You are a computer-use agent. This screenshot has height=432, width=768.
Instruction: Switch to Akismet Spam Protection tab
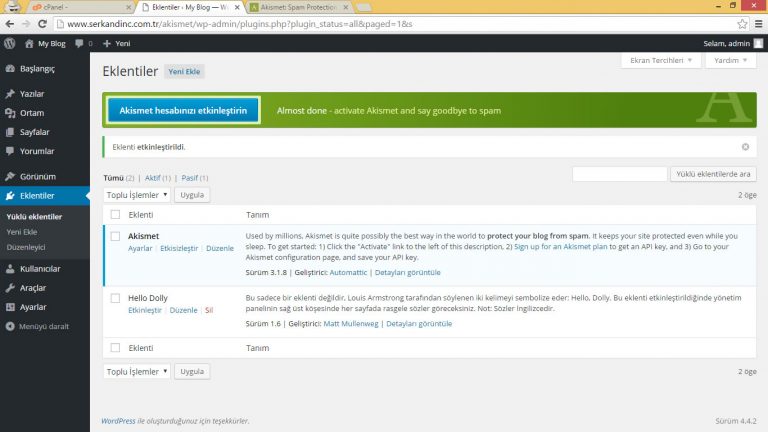point(299,7)
